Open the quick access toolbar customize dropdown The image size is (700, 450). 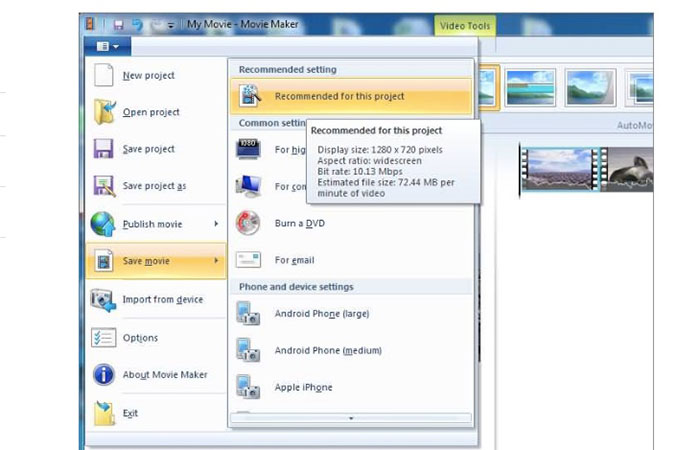tap(171, 26)
